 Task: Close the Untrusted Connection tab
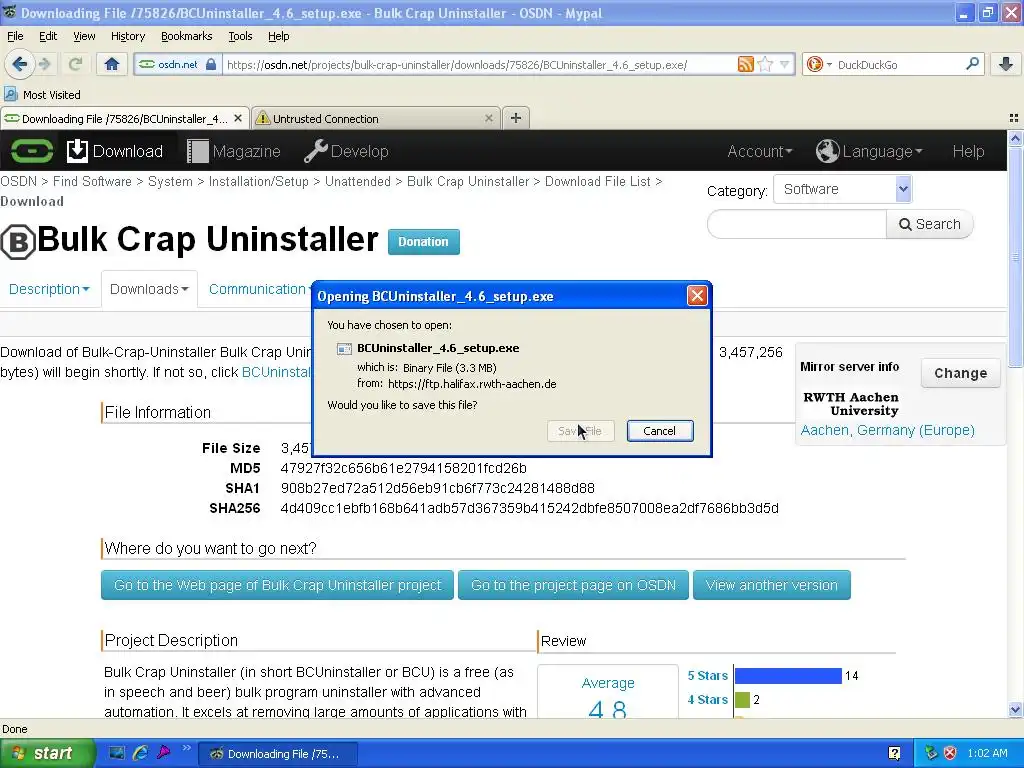click(488, 118)
